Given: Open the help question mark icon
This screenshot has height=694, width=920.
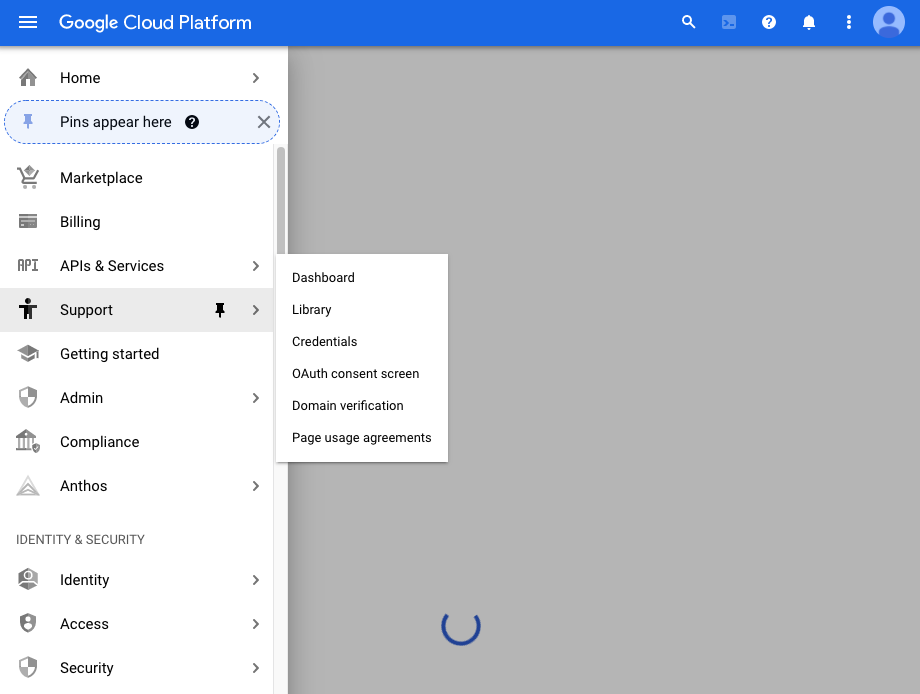Looking at the screenshot, I should click(x=769, y=22).
